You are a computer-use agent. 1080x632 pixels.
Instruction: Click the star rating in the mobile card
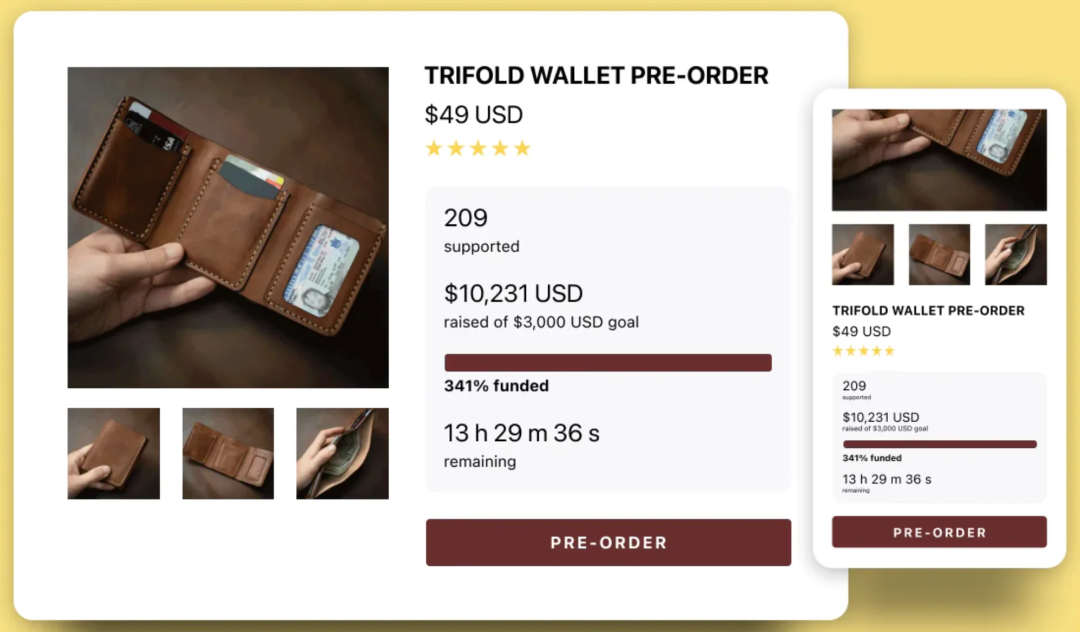863,351
